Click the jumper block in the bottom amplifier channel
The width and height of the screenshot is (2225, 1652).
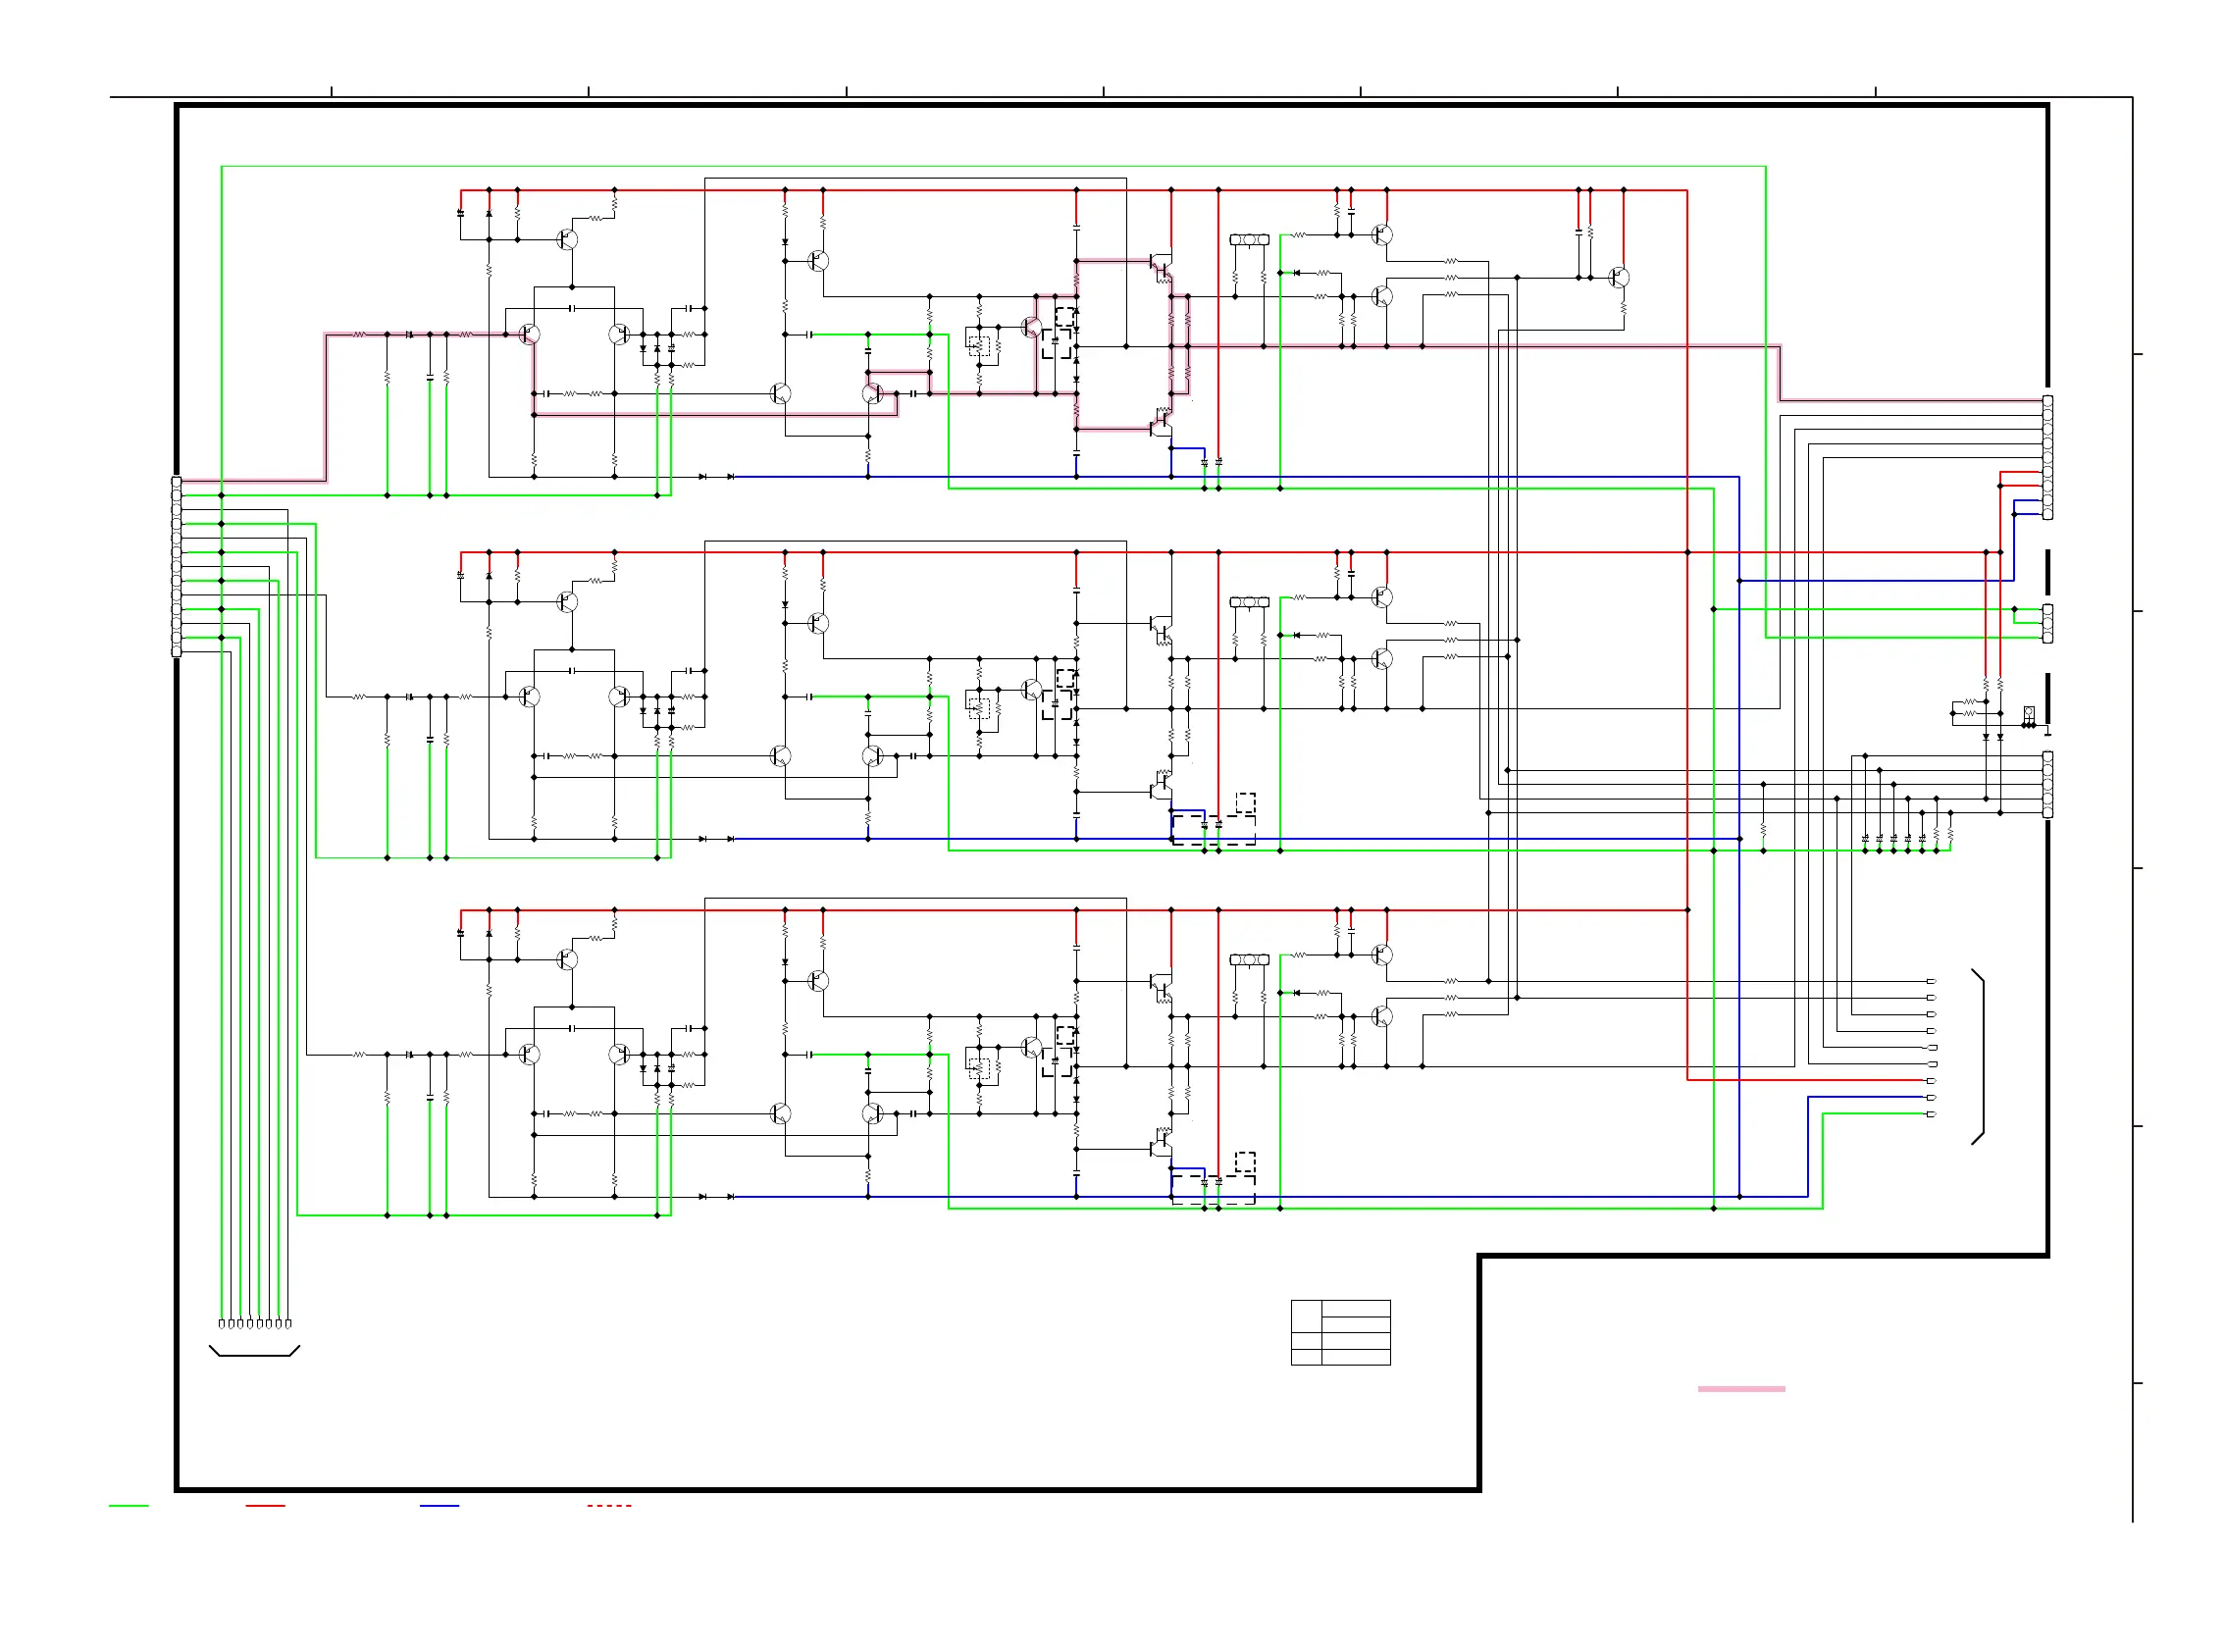pyautogui.click(x=1249, y=960)
